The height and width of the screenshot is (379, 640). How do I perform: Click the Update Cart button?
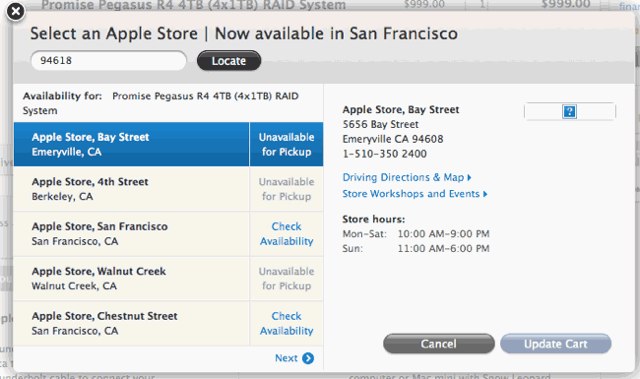tap(556, 344)
